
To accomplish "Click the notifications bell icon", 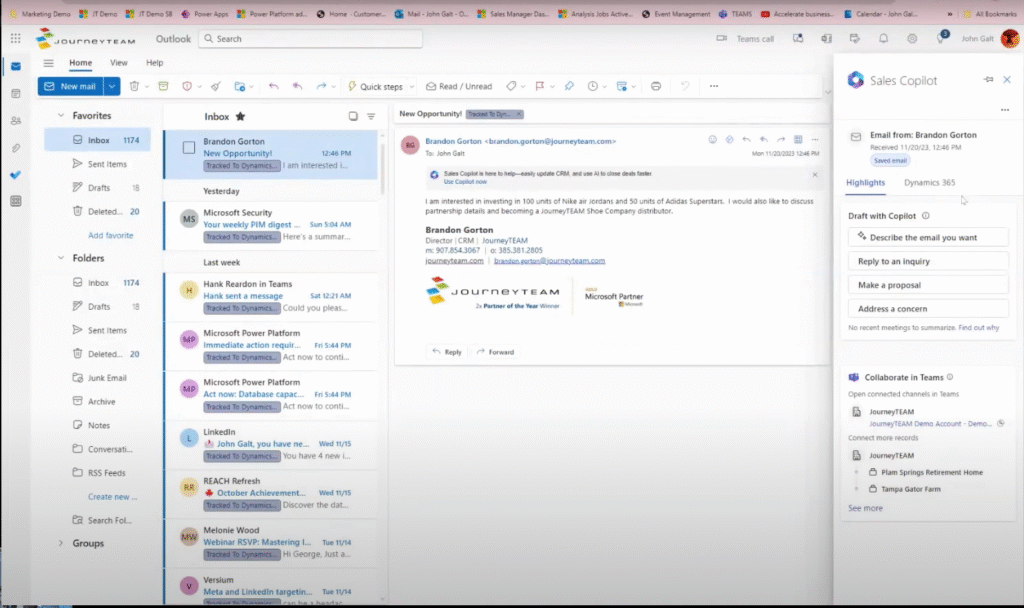I will pos(883,39).
